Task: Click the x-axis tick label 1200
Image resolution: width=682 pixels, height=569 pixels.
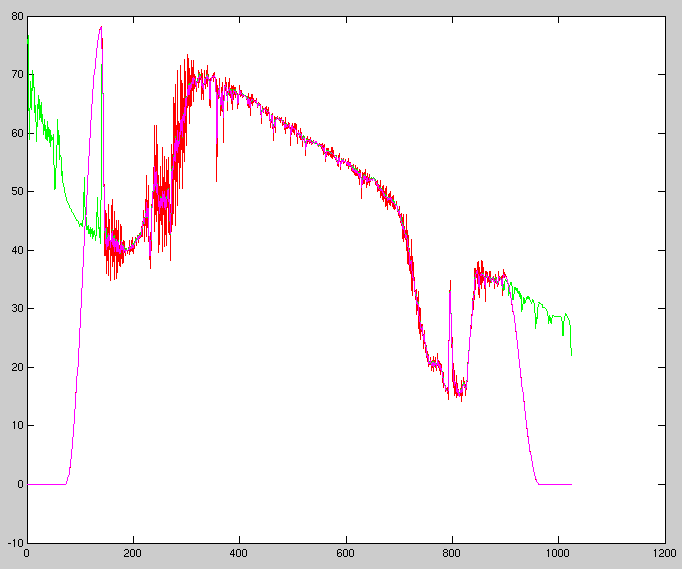Action: (664, 553)
